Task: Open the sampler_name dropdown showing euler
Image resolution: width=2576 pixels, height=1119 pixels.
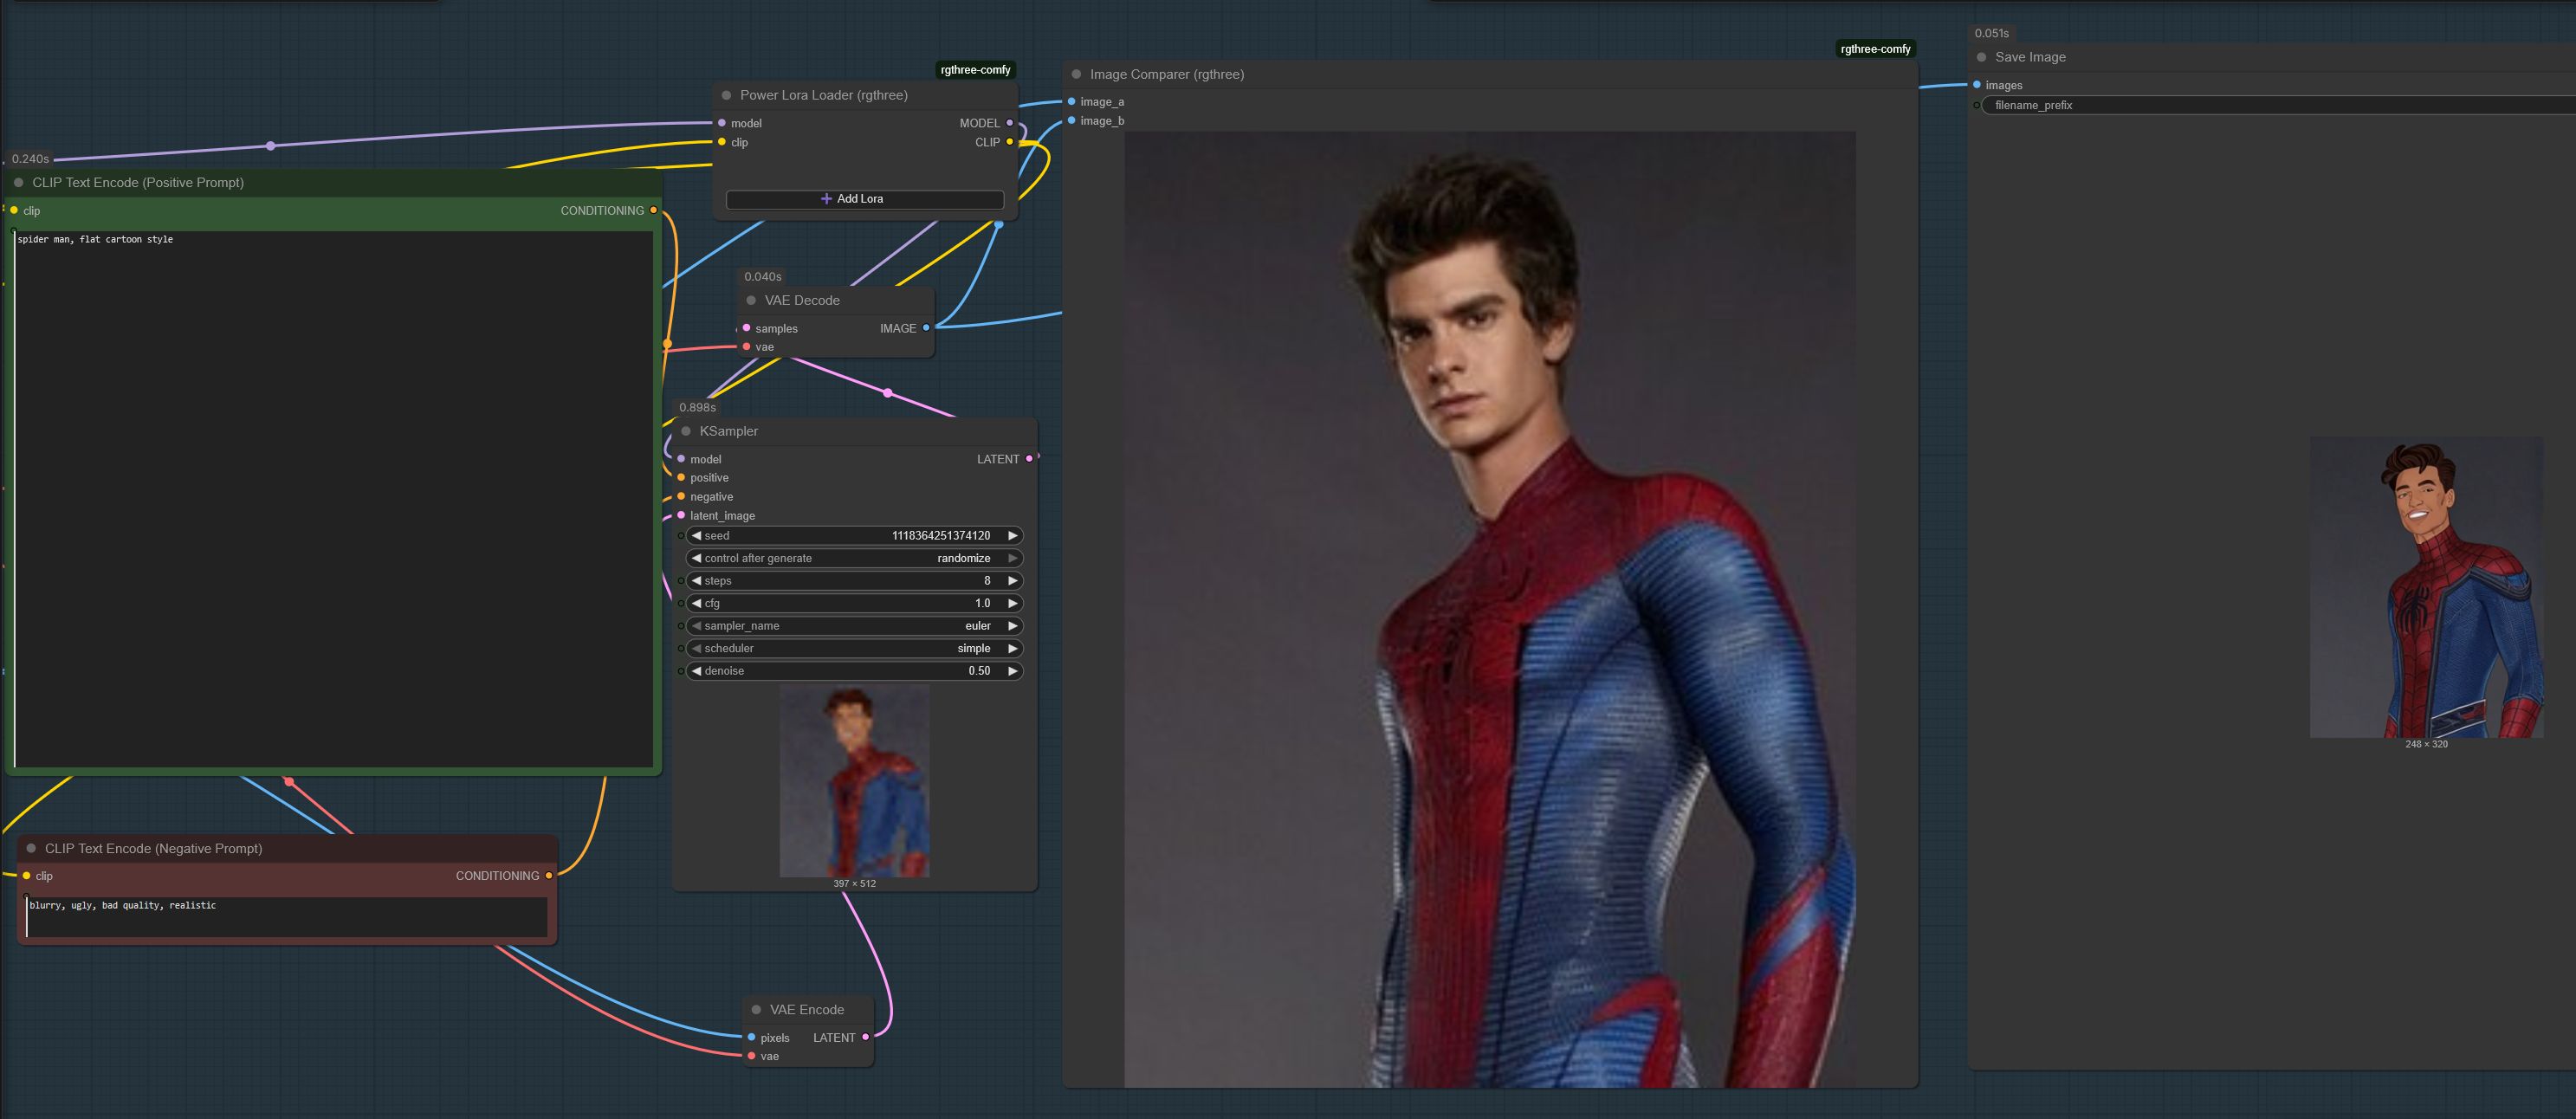Action: coord(855,626)
